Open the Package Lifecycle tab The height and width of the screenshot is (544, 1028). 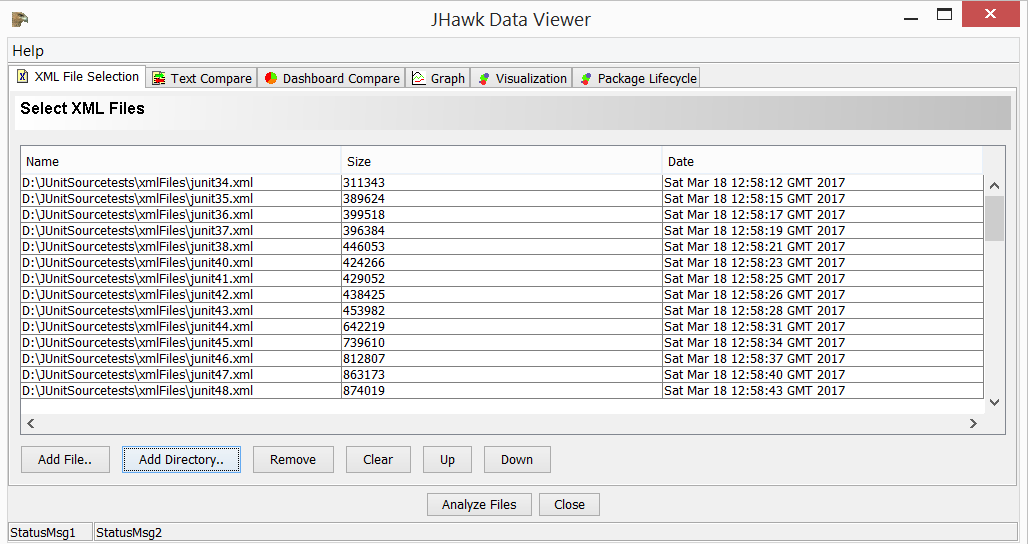[637, 78]
